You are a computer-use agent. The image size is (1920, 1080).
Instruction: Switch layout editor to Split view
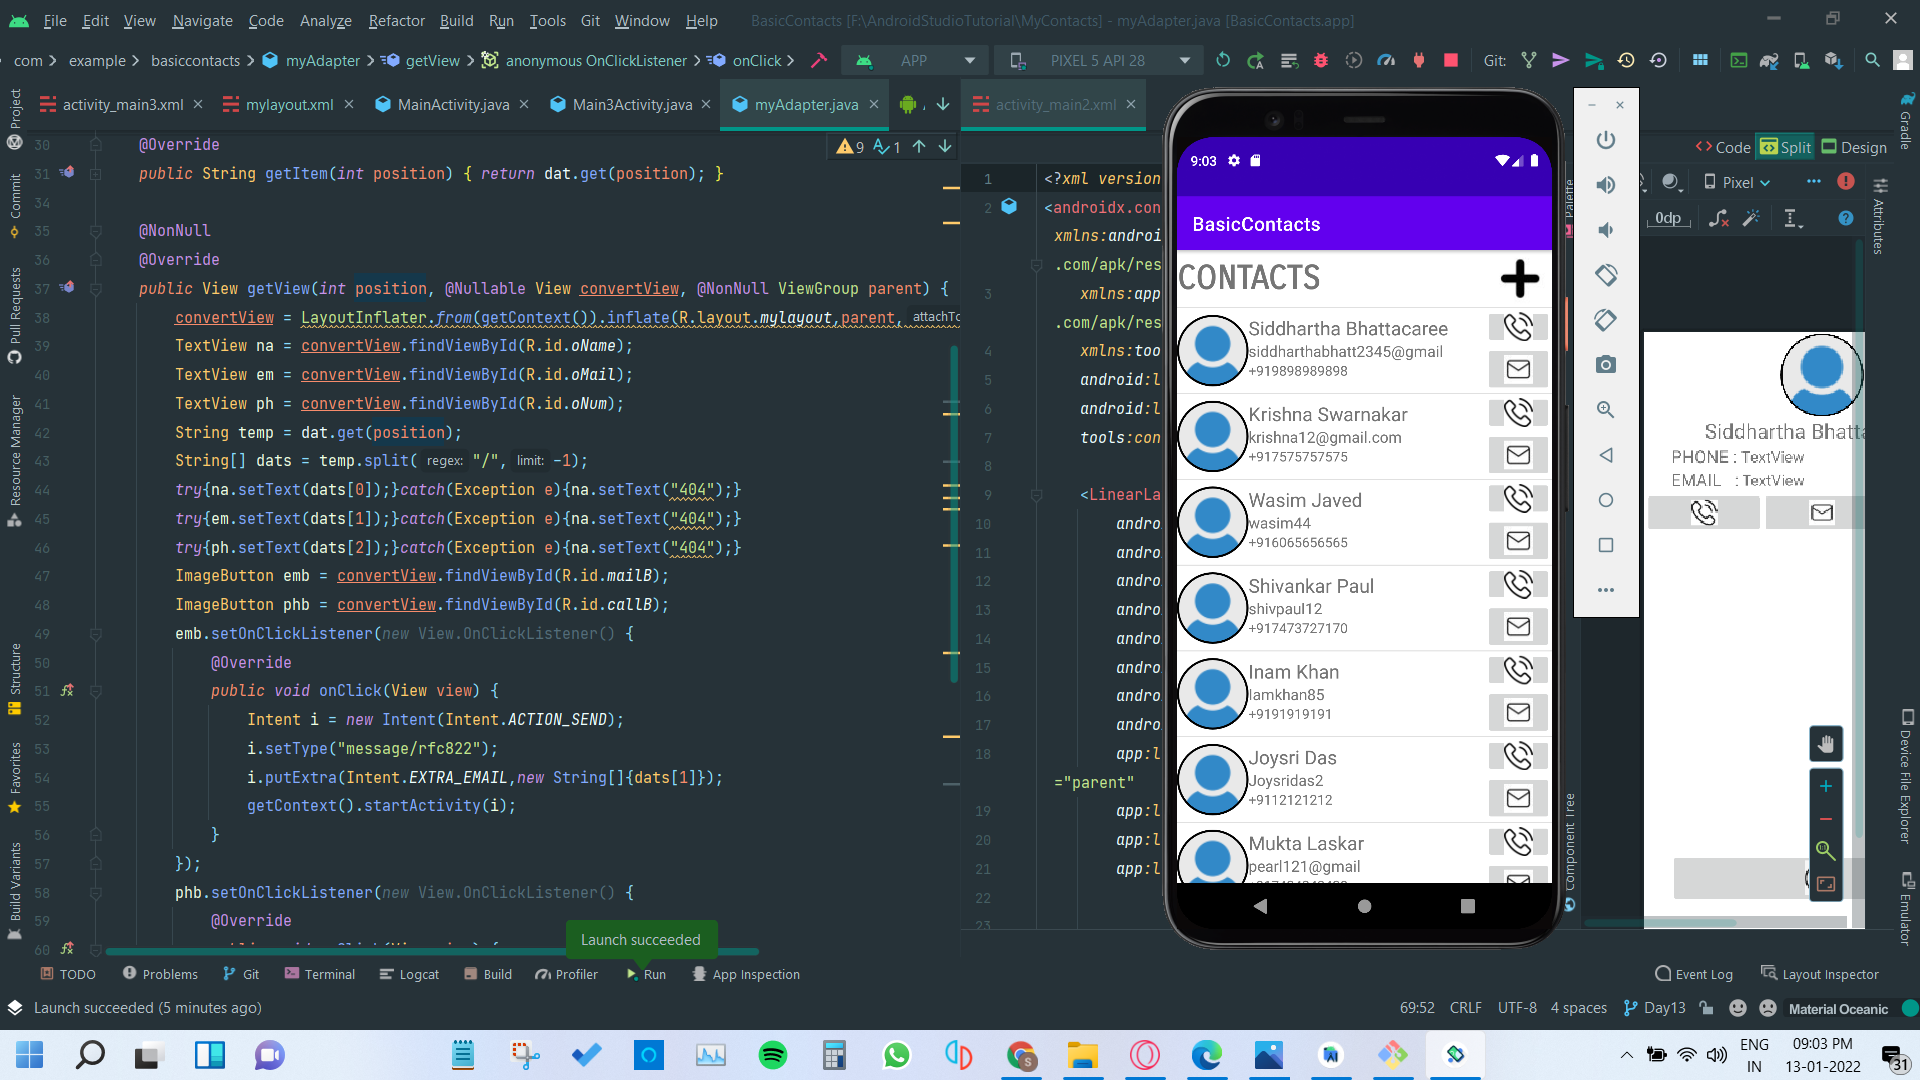coord(1786,147)
